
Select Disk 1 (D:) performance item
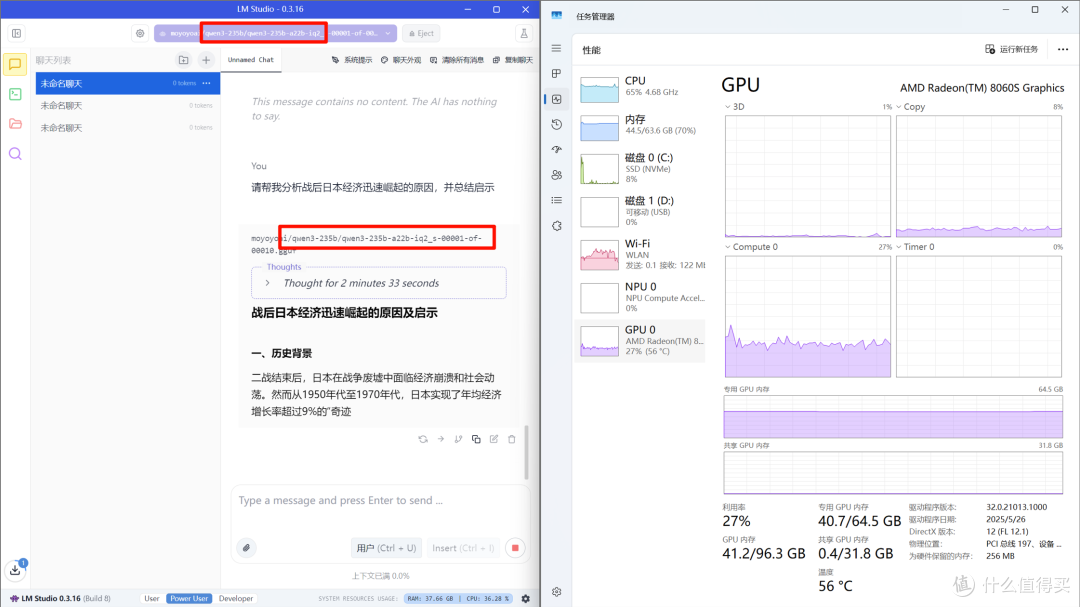coord(642,211)
